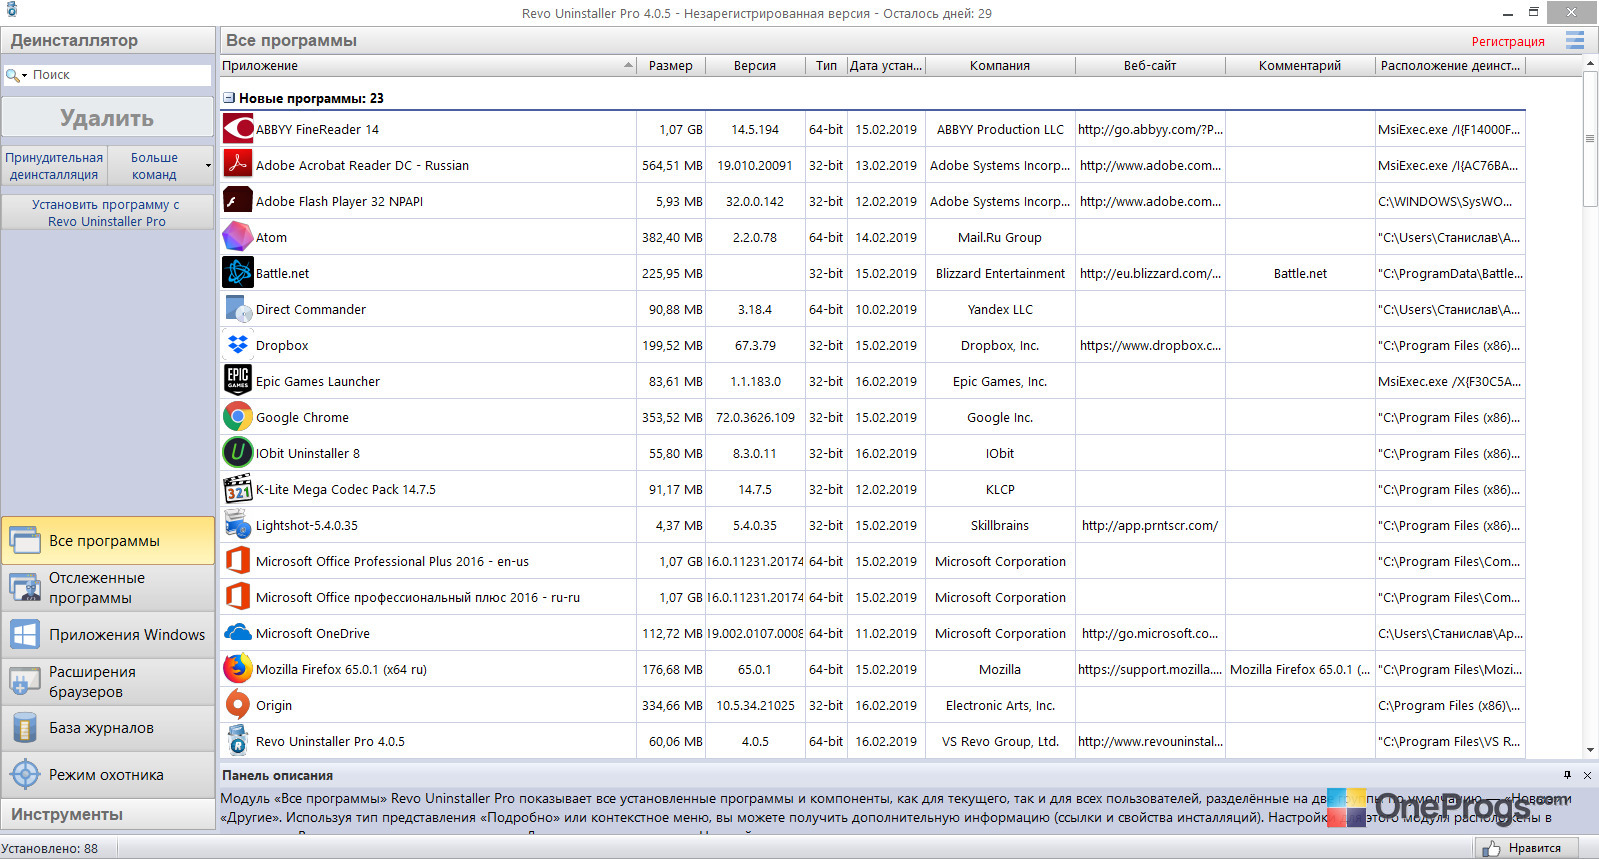The height and width of the screenshot is (859, 1599).
Task: Open Отслеженные программы section
Action: tap(108, 588)
